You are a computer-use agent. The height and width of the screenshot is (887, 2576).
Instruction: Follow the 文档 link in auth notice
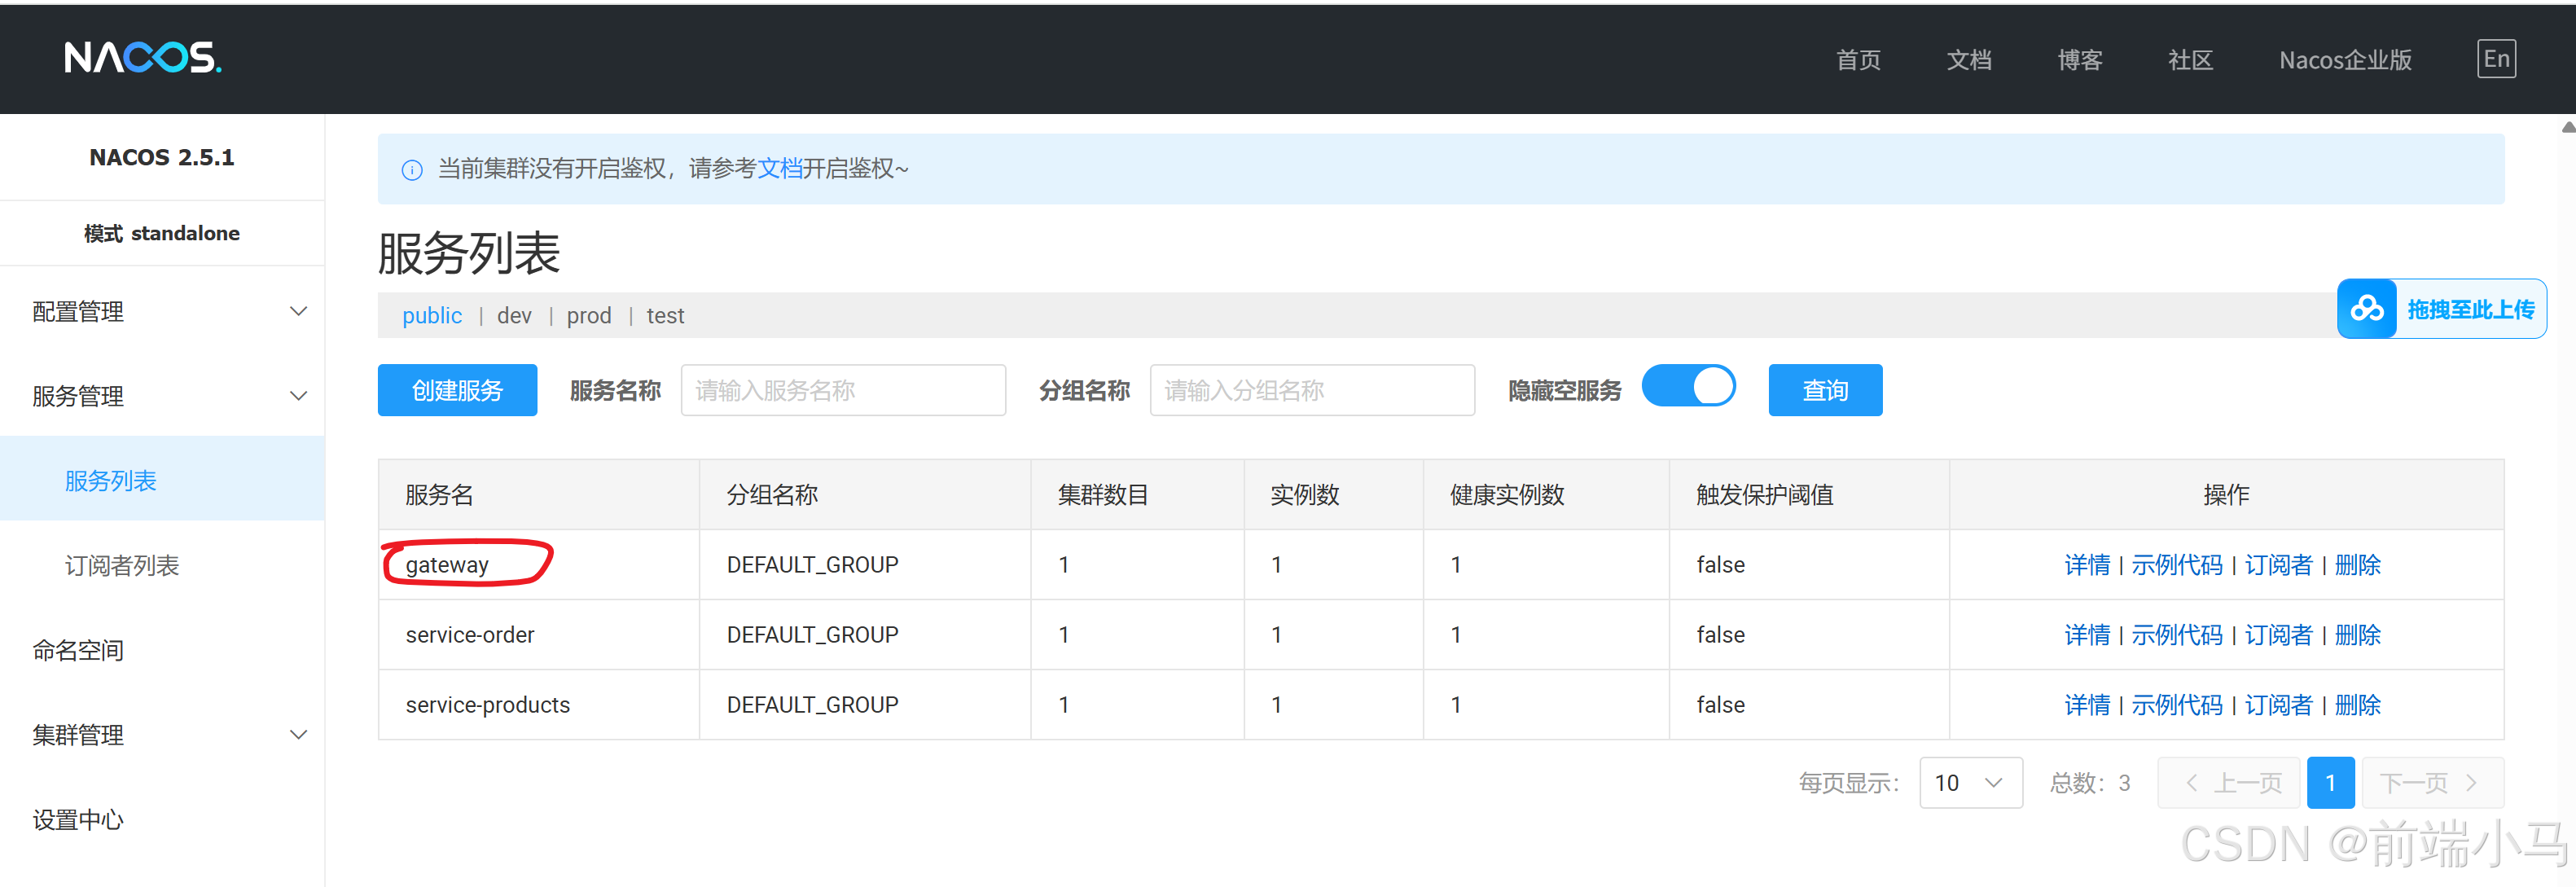(x=780, y=169)
